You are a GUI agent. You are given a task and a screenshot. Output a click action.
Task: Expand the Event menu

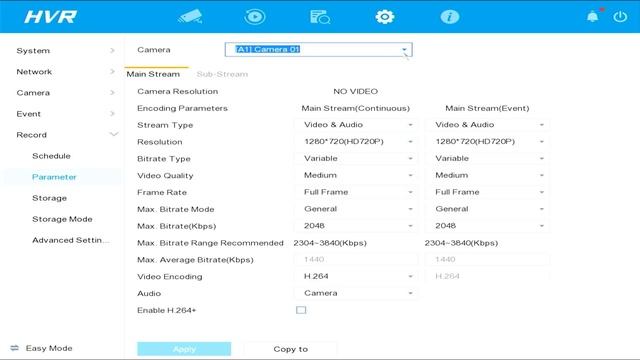(61, 114)
